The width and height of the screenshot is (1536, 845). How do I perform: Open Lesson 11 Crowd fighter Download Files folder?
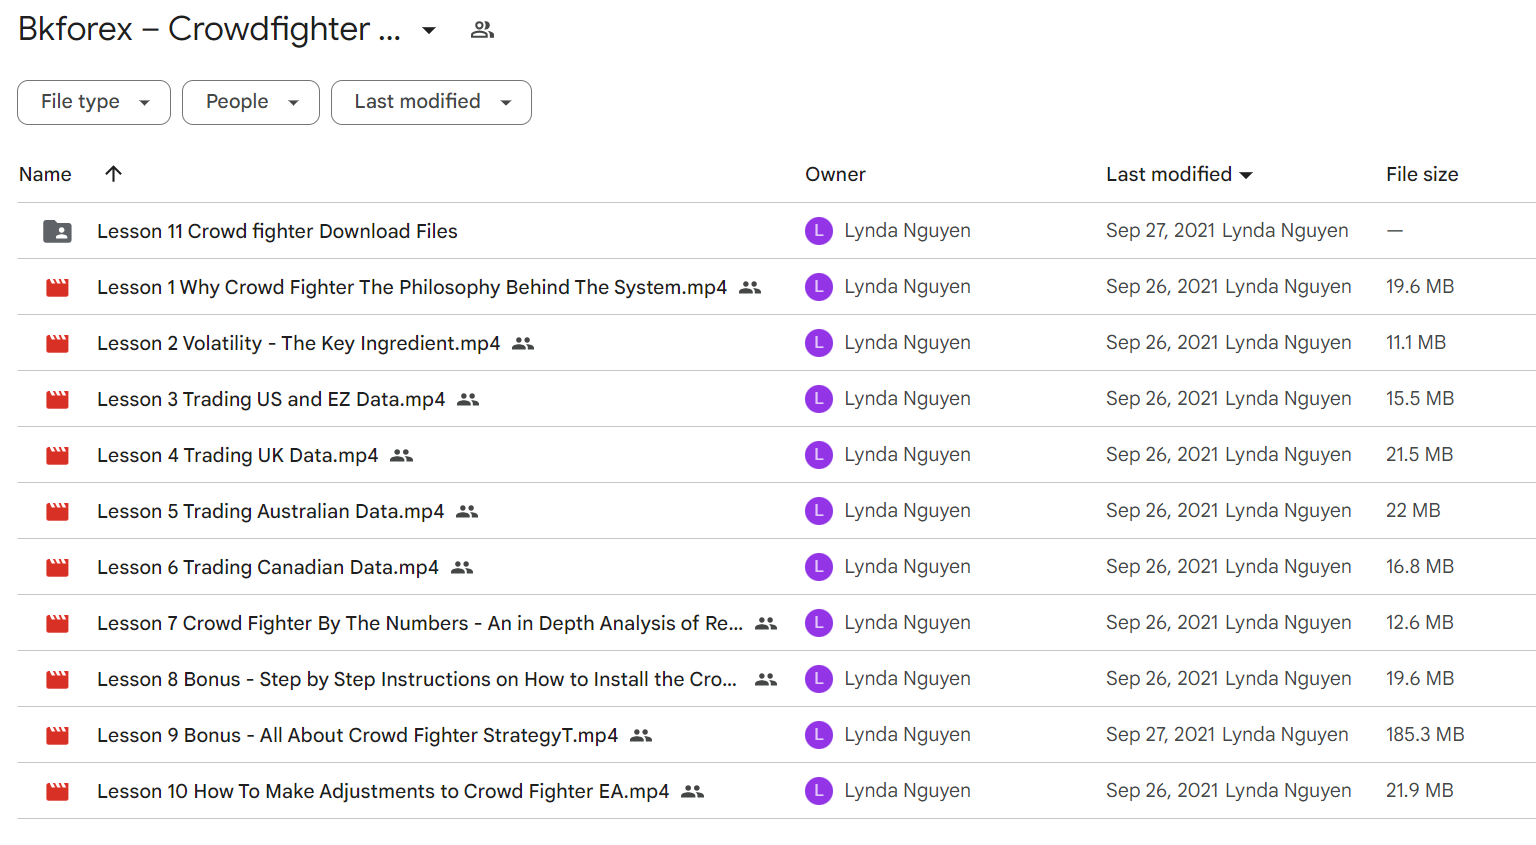277,231
